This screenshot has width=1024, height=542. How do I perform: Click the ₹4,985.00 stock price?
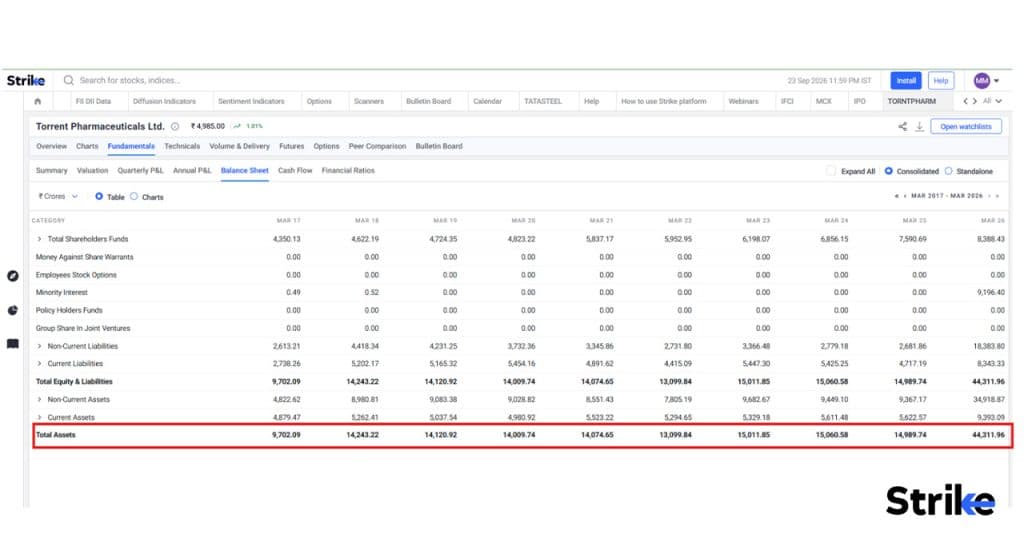point(208,126)
